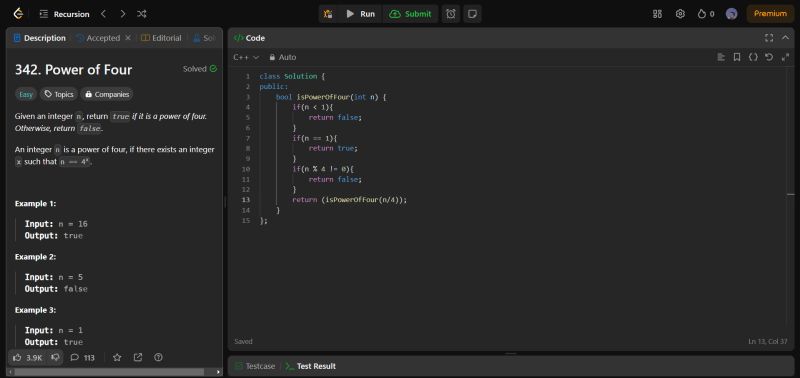This screenshot has height=378, width=800.
Task: Show the Topics tag
Action: pos(59,94)
